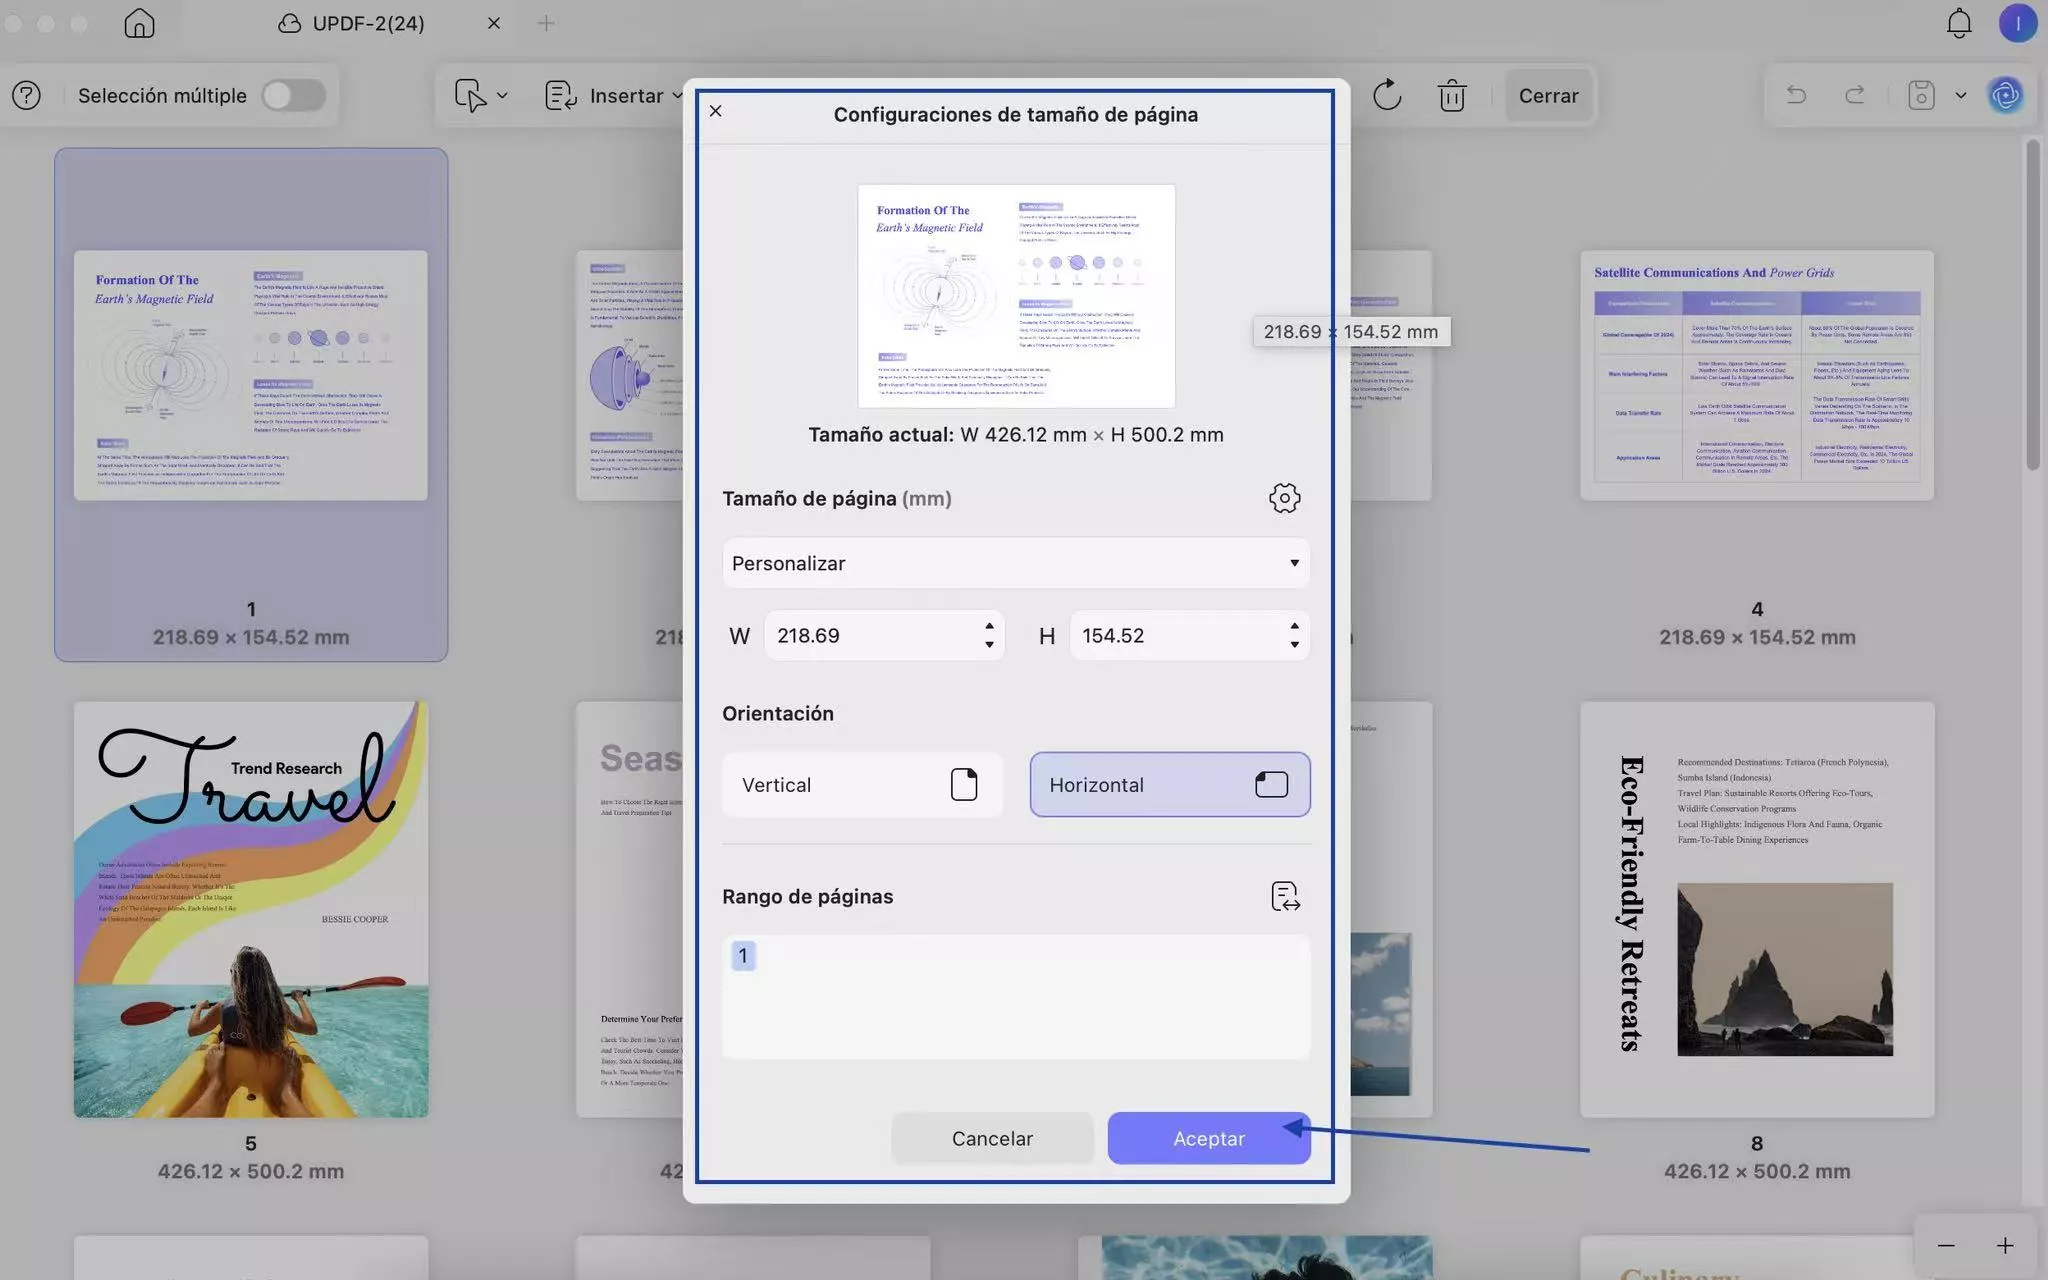Expand the Personalizar page size dropdown
2048x1280 pixels.
click(x=1015, y=563)
